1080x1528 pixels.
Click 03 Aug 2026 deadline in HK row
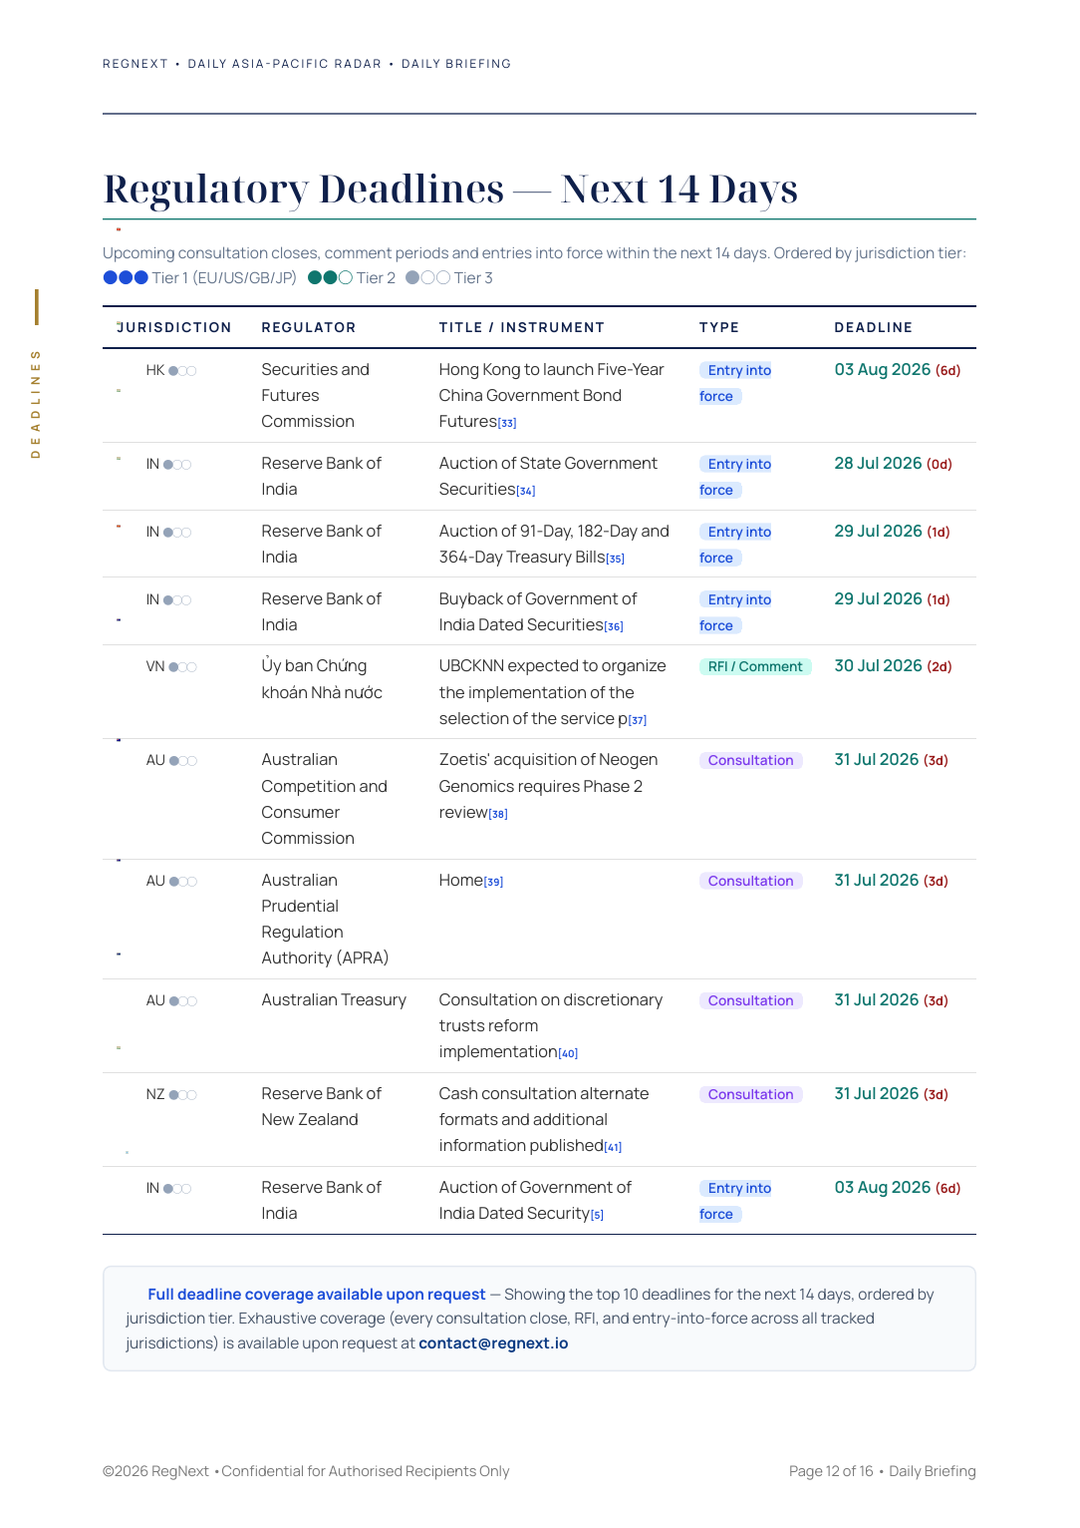897,369
